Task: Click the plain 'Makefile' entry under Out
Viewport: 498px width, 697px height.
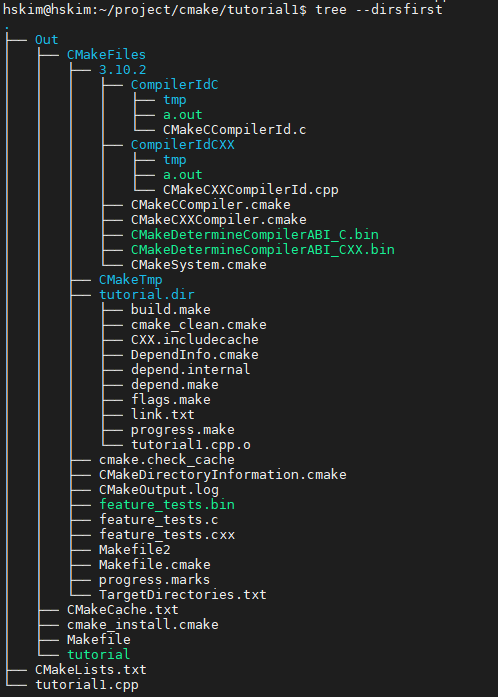Action: point(99,639)
